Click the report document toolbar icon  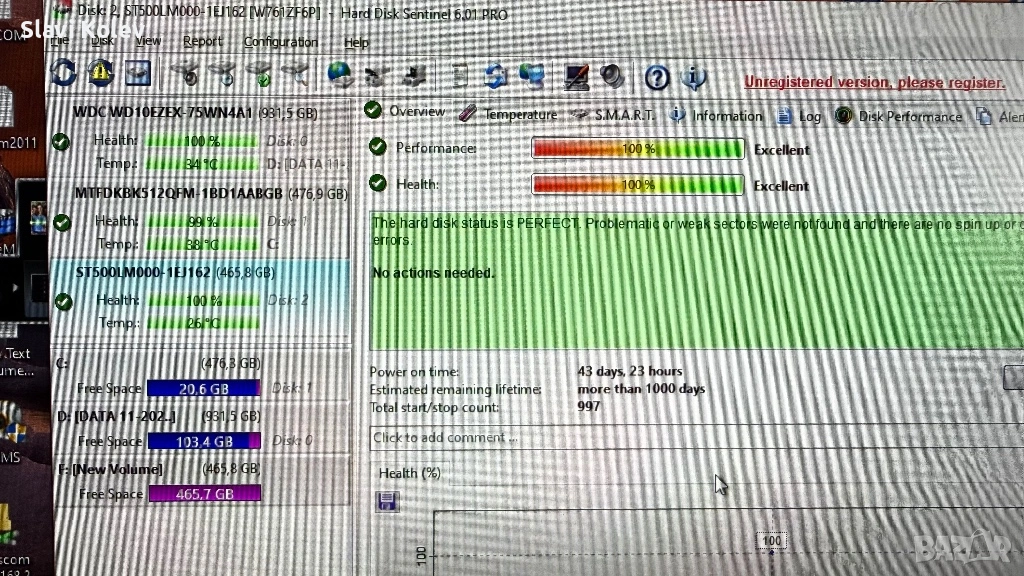pyautogui.click(x=460, y=76)
